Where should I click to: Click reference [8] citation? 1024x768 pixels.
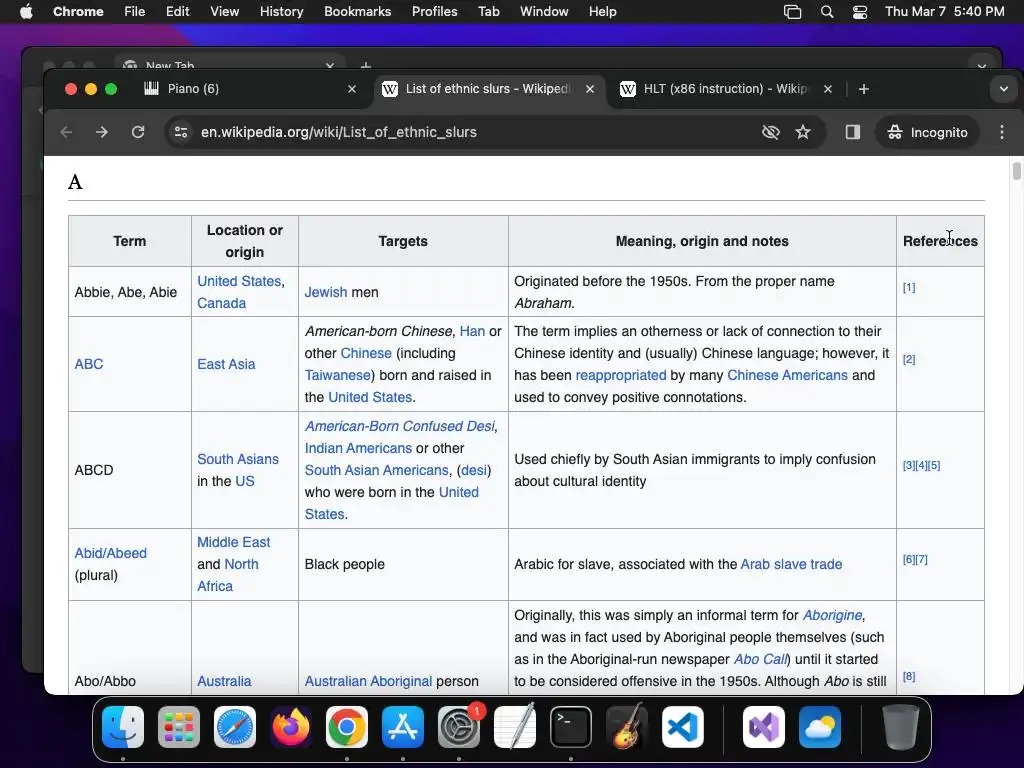point(909,676)
